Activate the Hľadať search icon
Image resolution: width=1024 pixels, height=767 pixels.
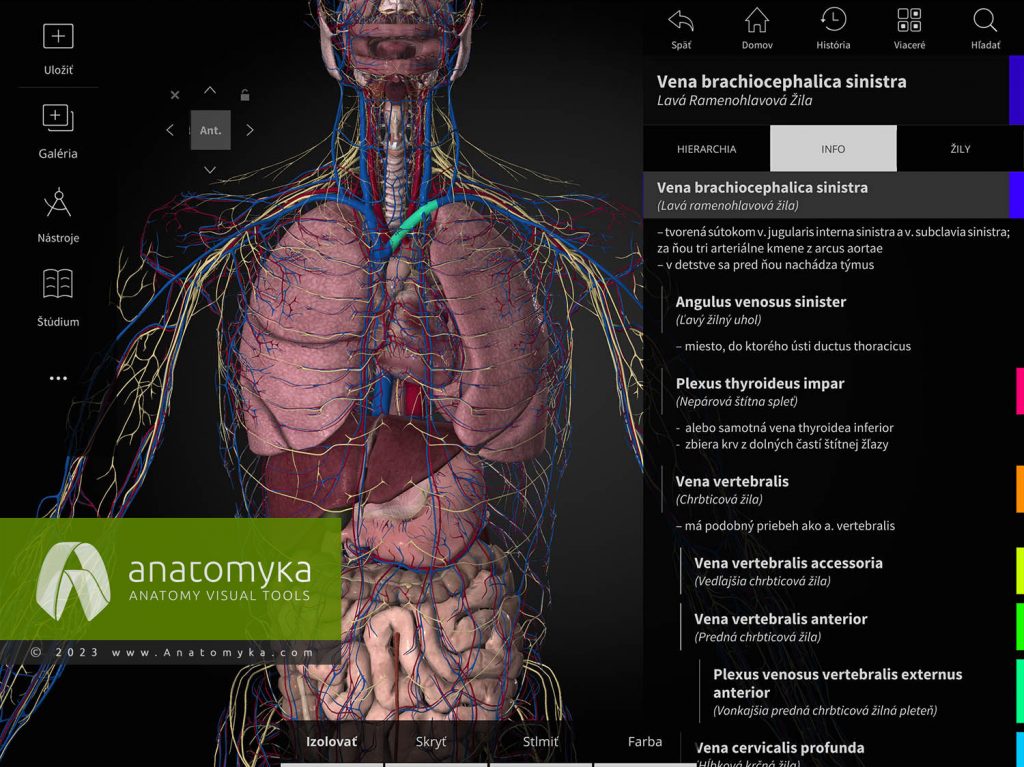[x=983, y=22]
